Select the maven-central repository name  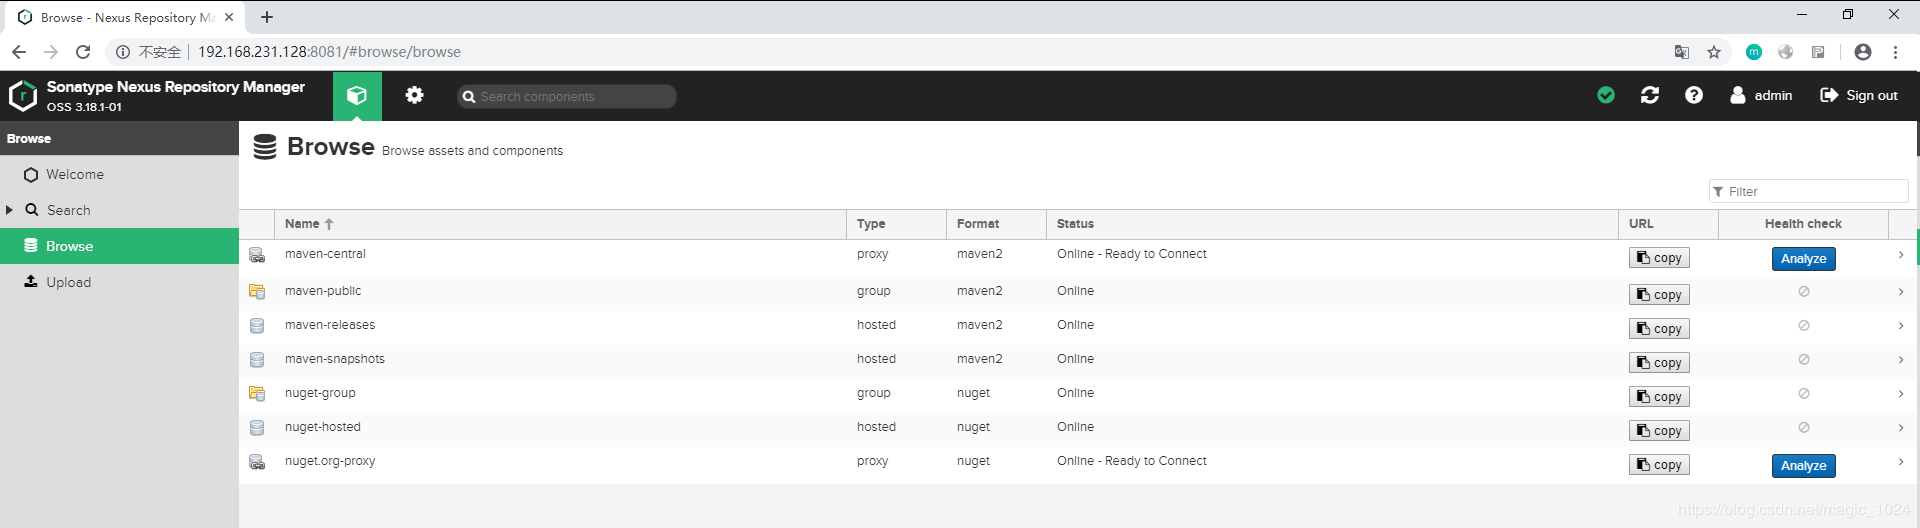coord(325,254)
